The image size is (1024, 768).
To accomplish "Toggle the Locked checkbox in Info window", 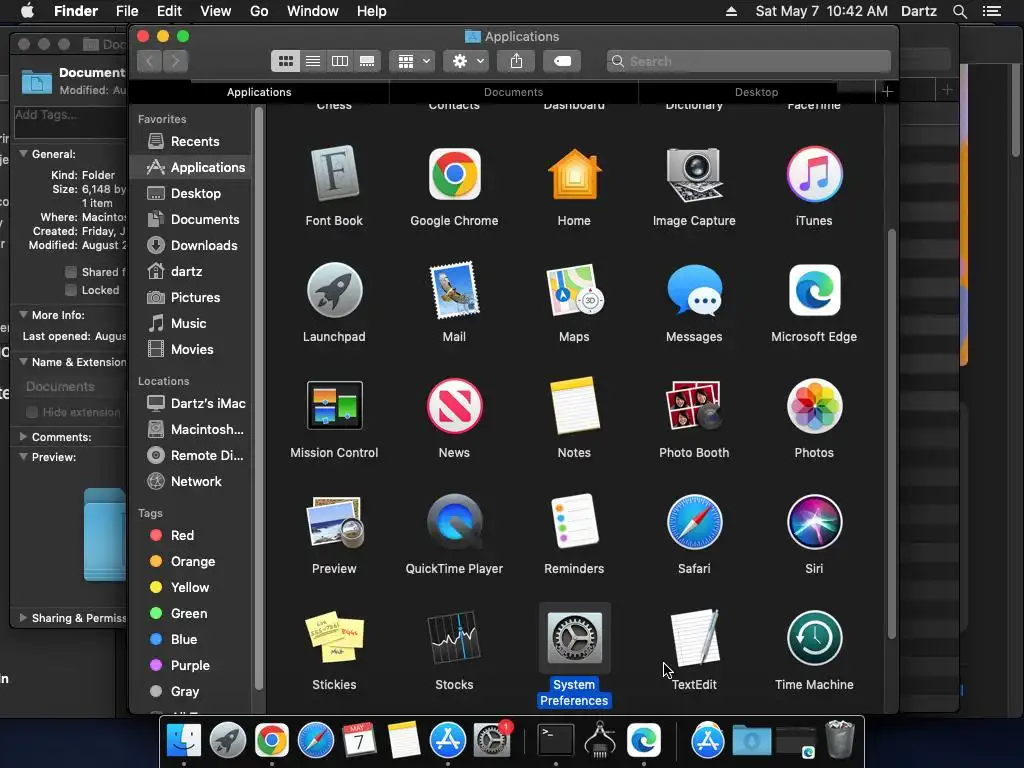I will pos(71,290).
